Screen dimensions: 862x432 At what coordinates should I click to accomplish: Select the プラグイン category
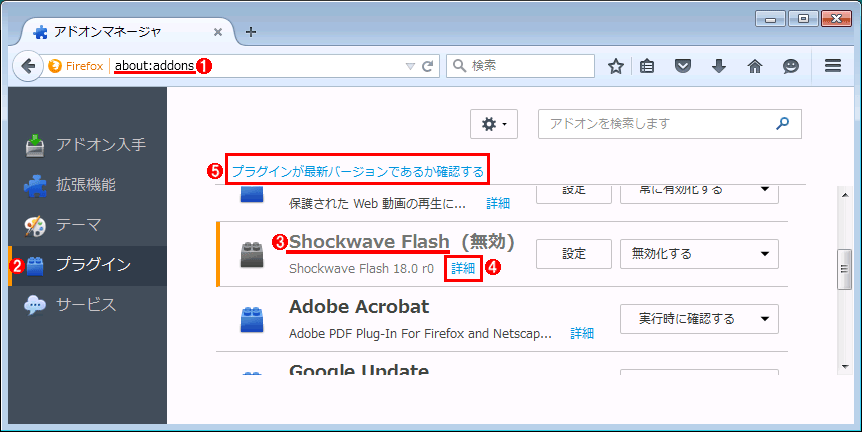pos(87,265)
